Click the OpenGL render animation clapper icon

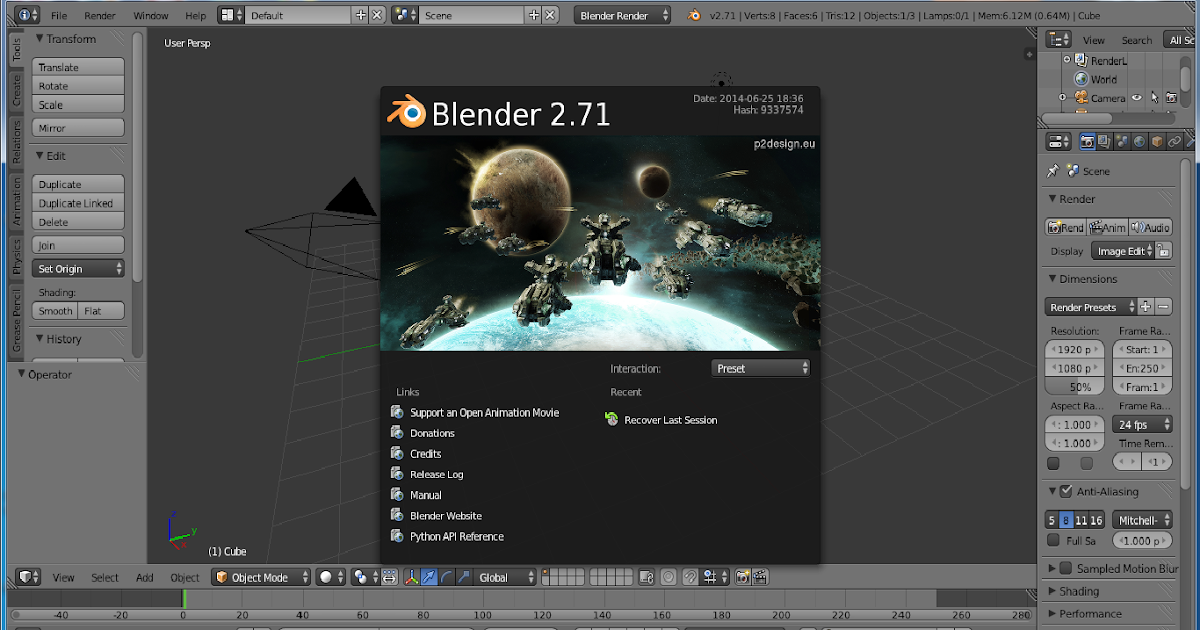[x=760, y=577]
